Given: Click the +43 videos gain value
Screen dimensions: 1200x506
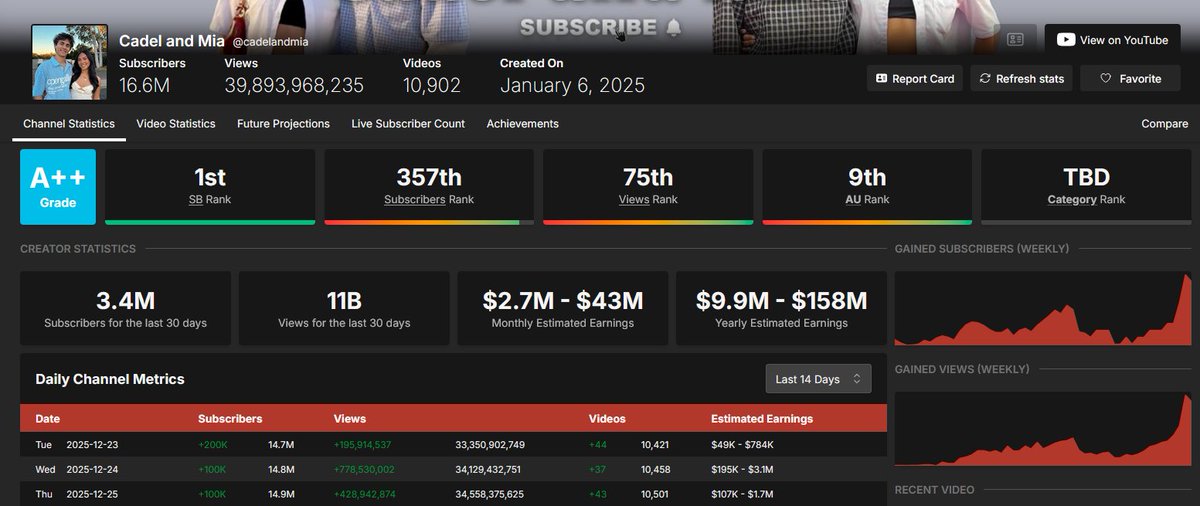Looking at the screenshot, I should point(598,494).
